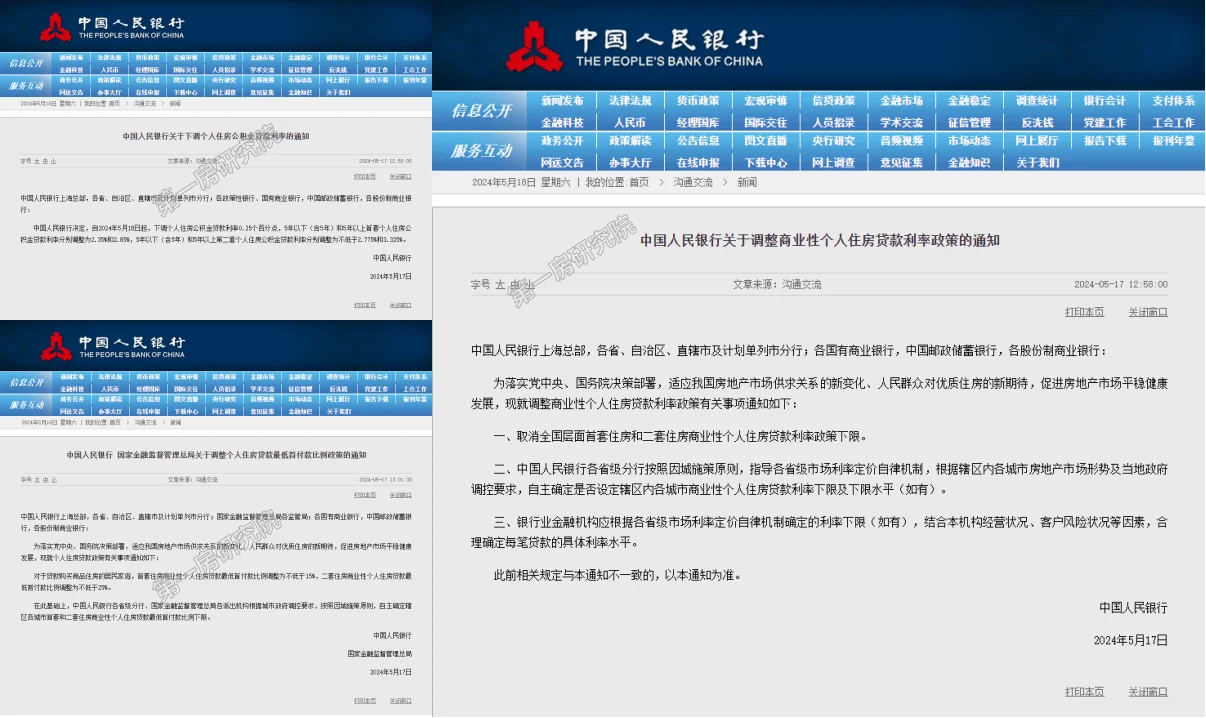This screenshot has height=718, width=1206.
Task: Set font size 中 on the 商业性个人住房贷款 notice
Action: [516, 284]
